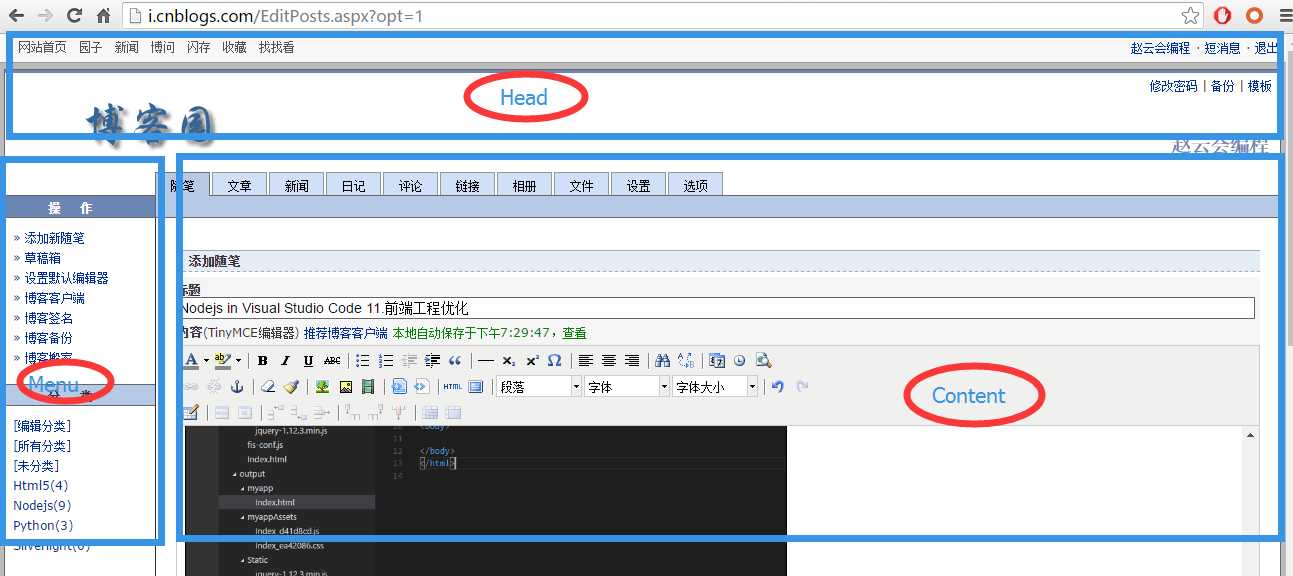Toggle italic formatting in the editor

tap(285, 360)
